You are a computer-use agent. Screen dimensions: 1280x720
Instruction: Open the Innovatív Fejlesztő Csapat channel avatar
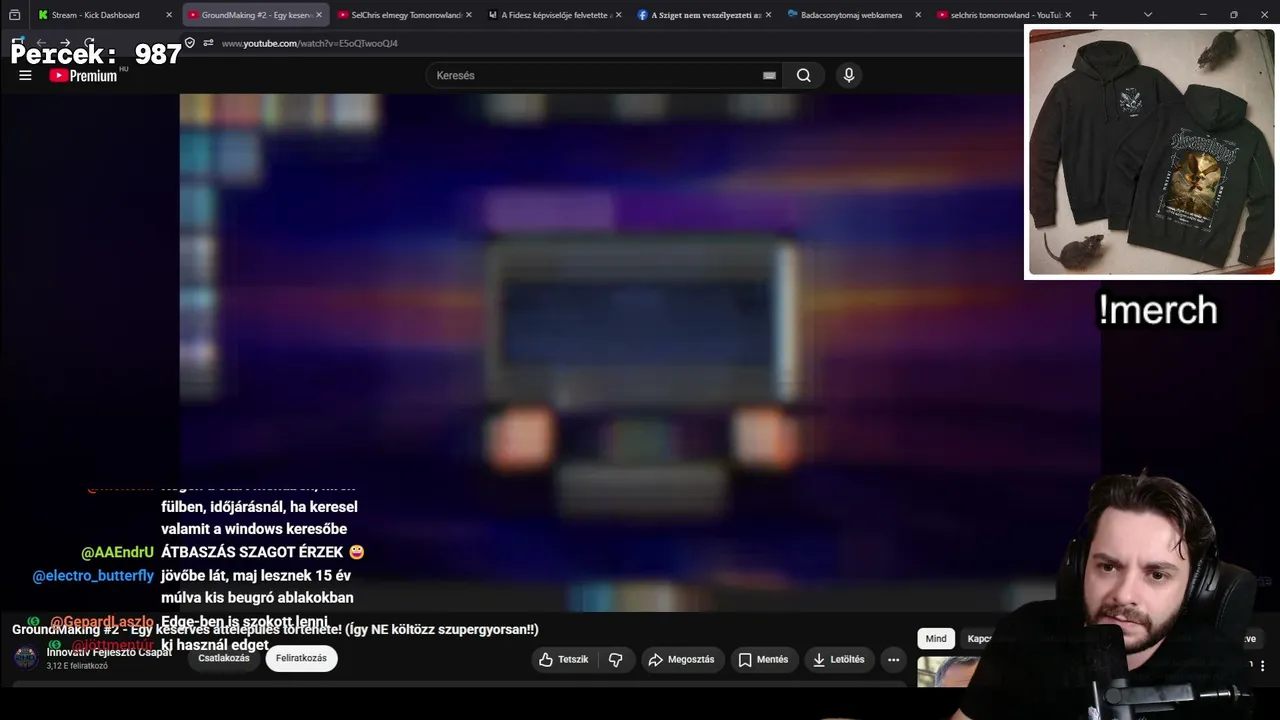click(26, 657)
